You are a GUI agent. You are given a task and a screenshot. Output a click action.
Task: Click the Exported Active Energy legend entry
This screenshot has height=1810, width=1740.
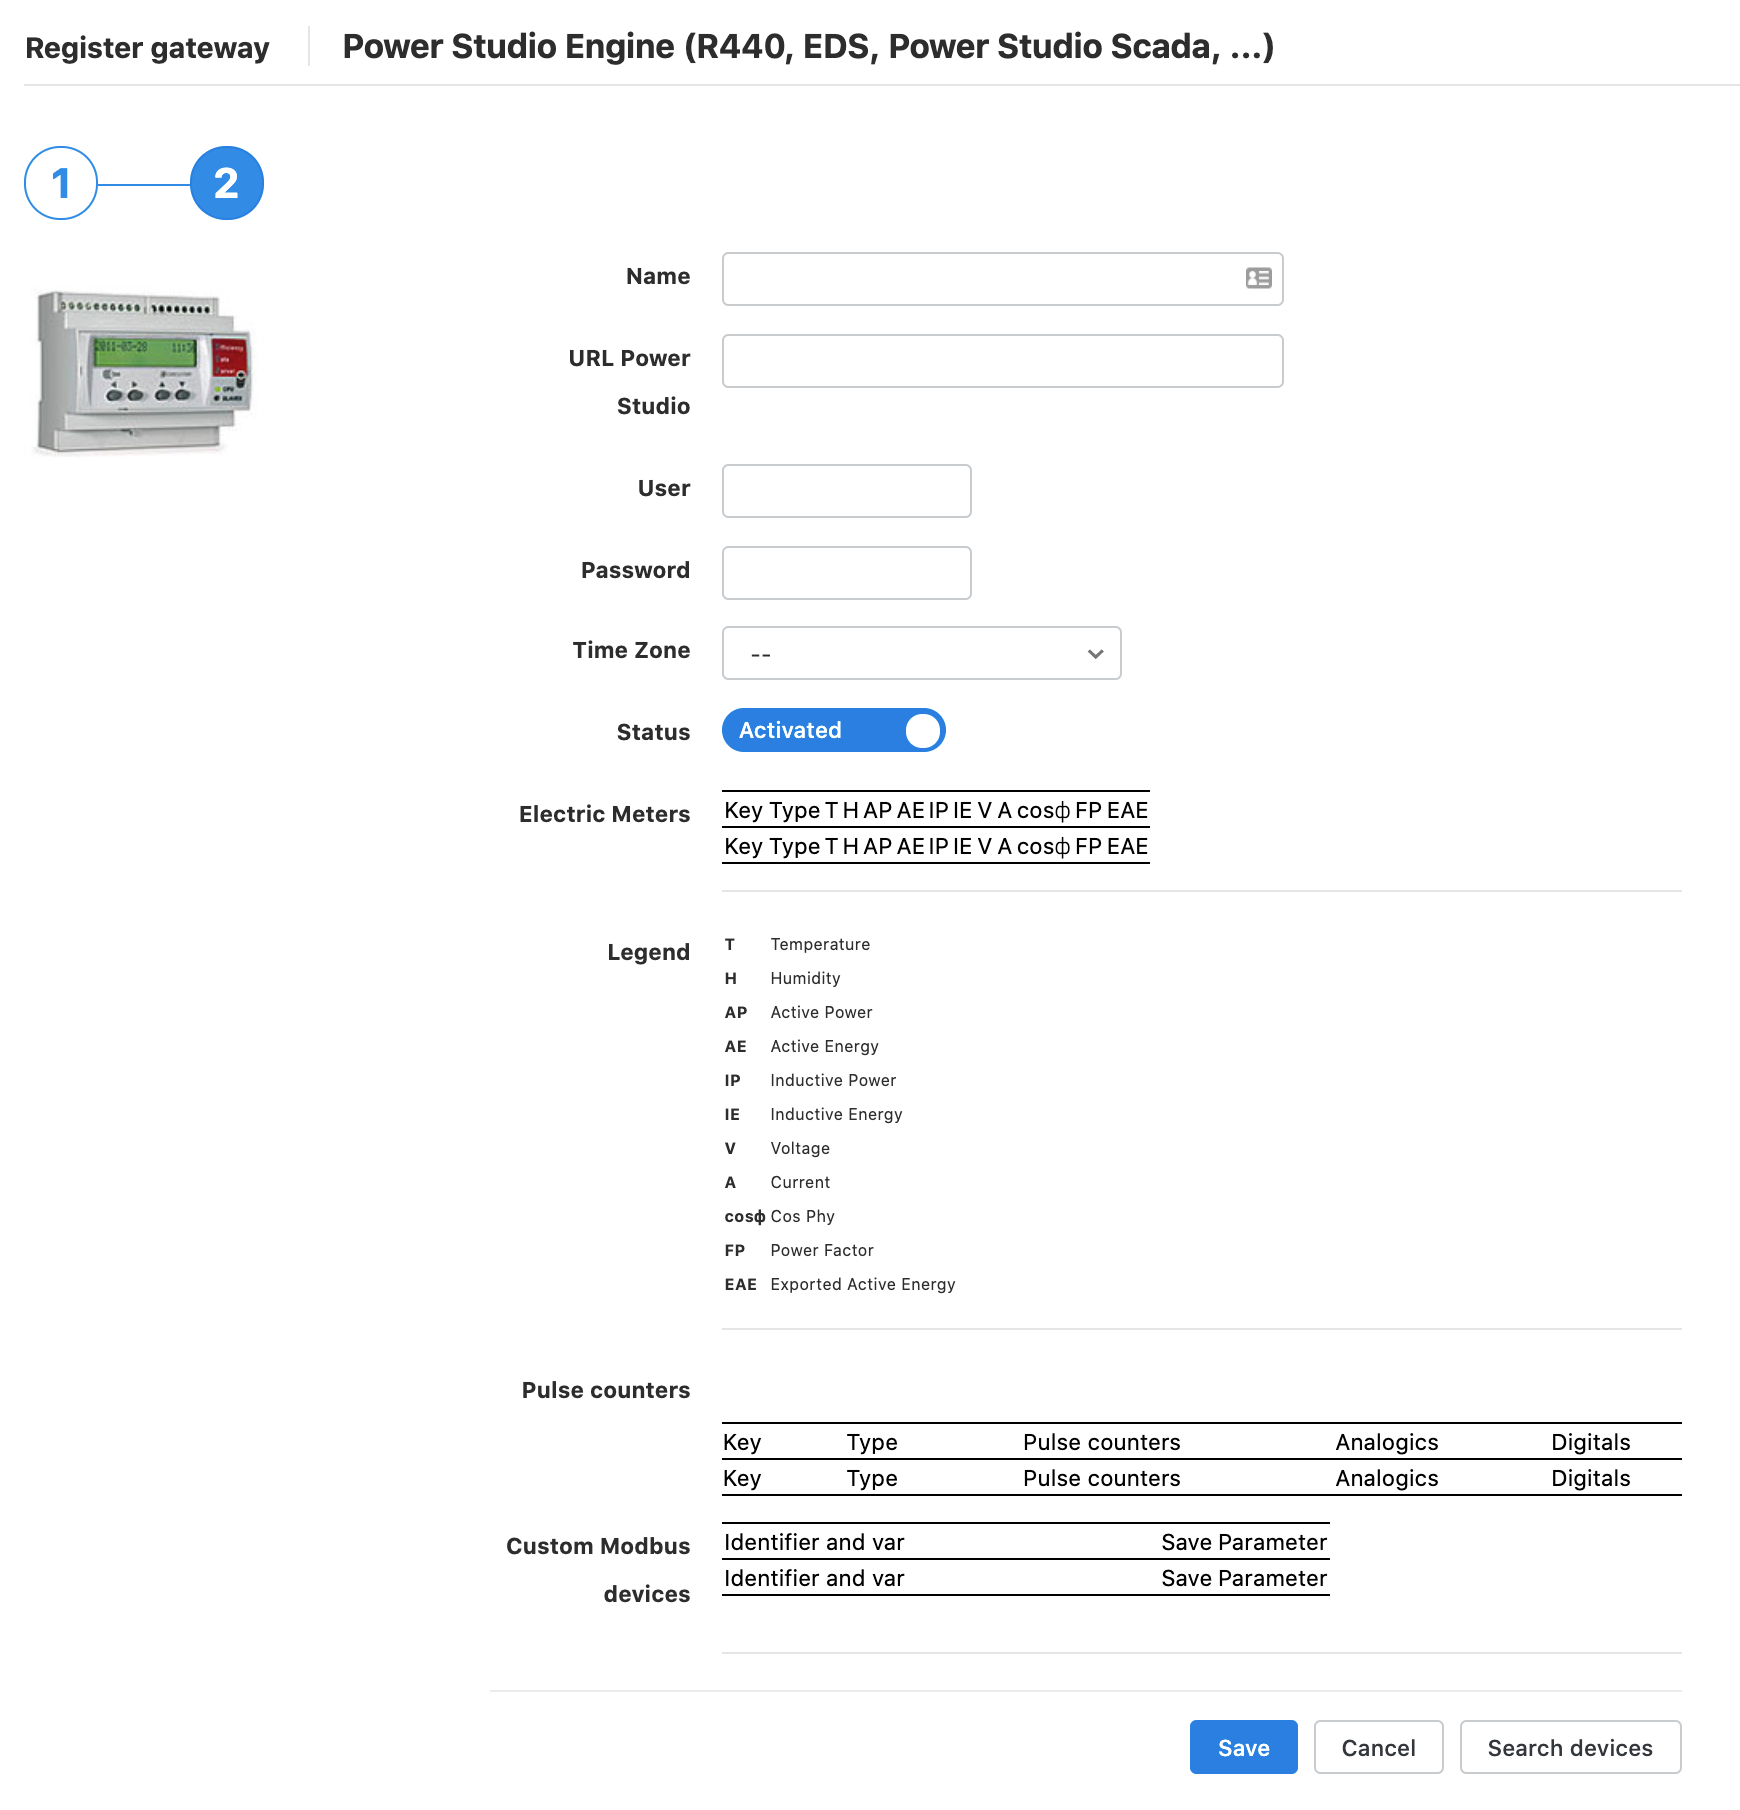pos(863,1284)
